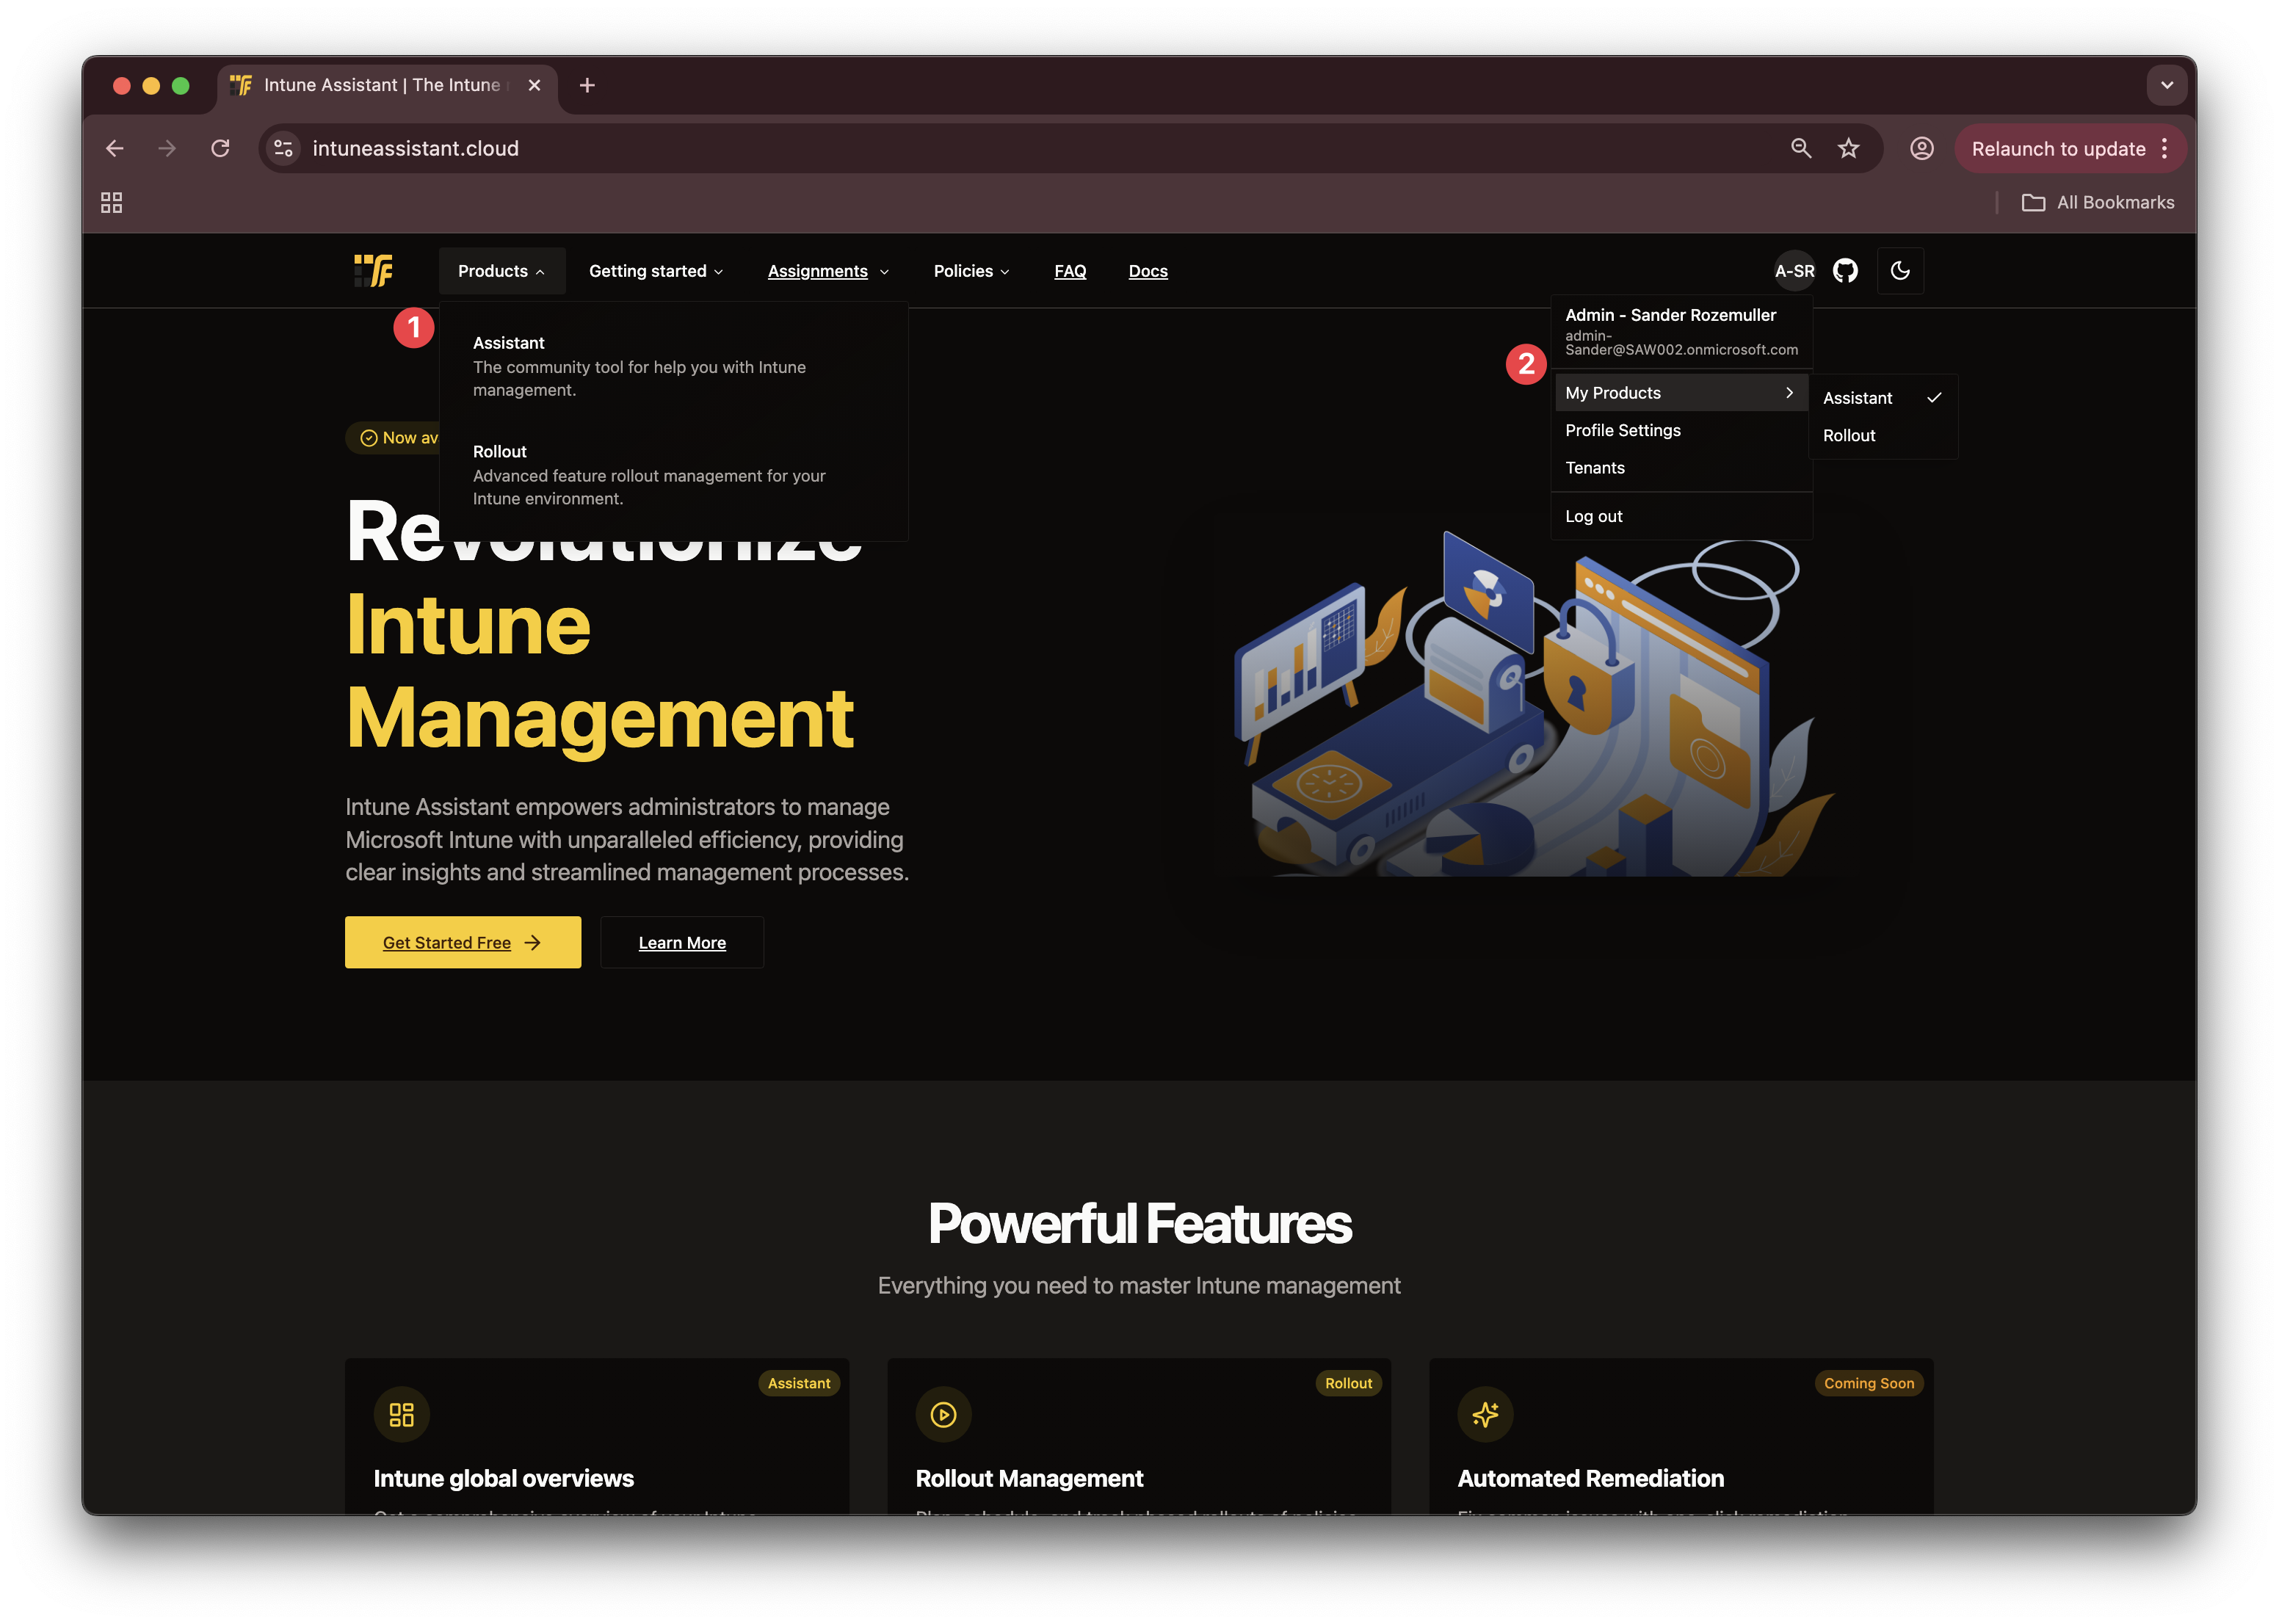Open a new browser tab

(587, 86)
